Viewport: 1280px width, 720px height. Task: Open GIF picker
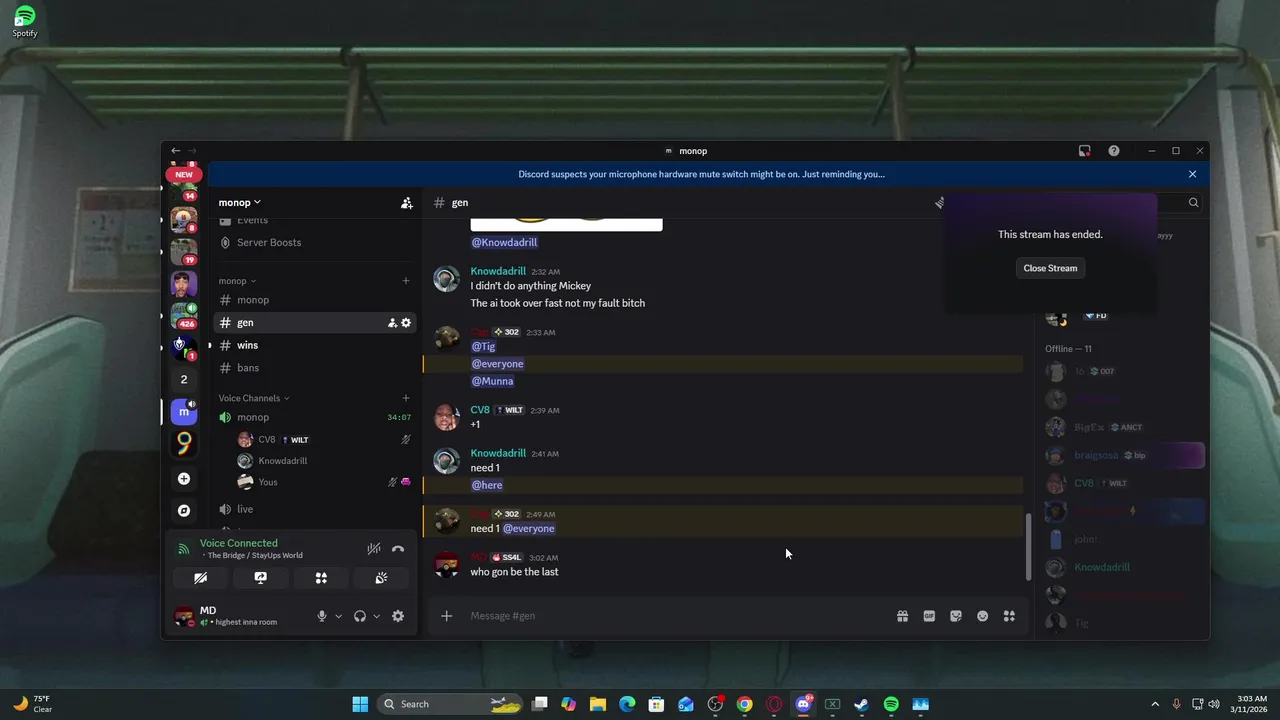pos(929,616)
